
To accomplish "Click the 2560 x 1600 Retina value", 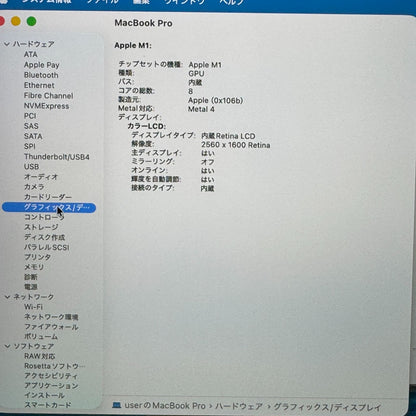I will tap(236, 145).
